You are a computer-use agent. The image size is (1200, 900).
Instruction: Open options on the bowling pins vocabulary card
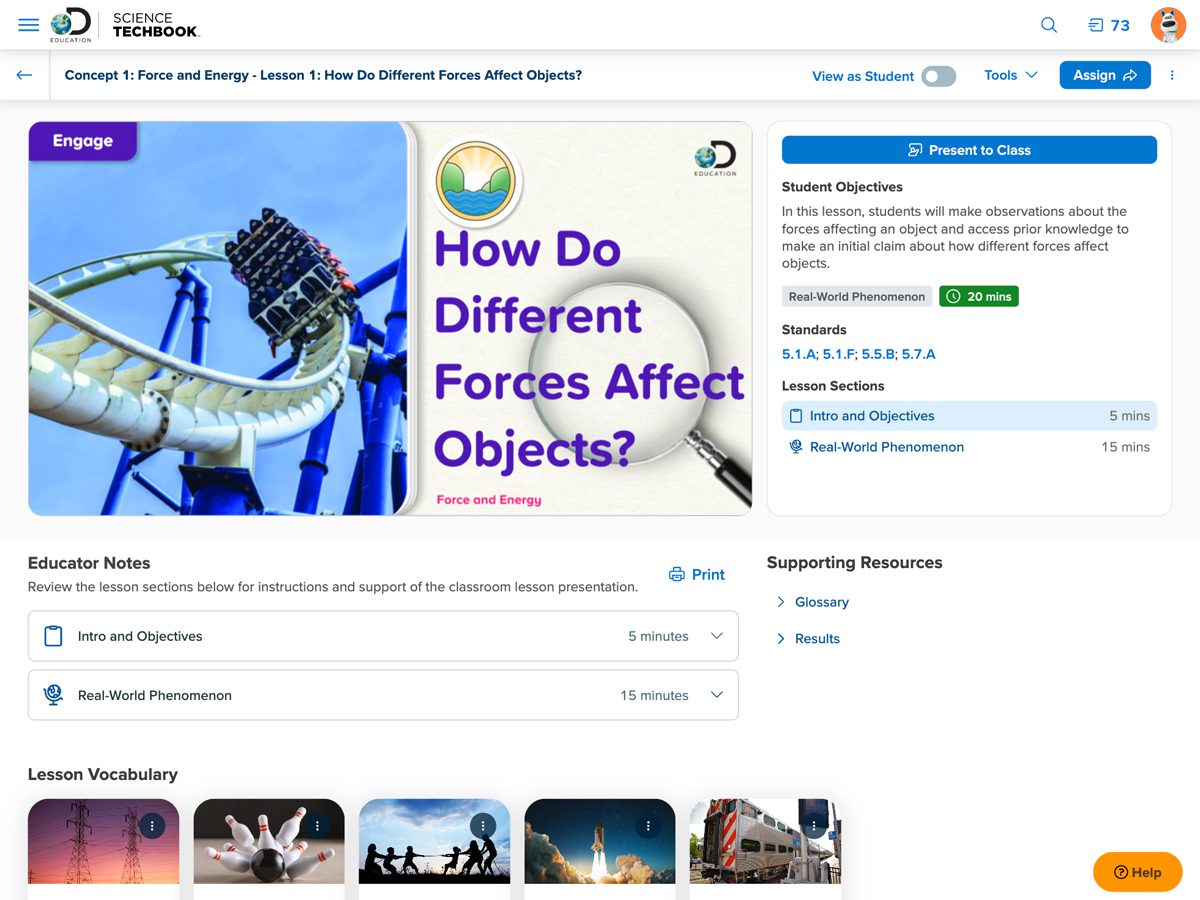pos(317,826)
